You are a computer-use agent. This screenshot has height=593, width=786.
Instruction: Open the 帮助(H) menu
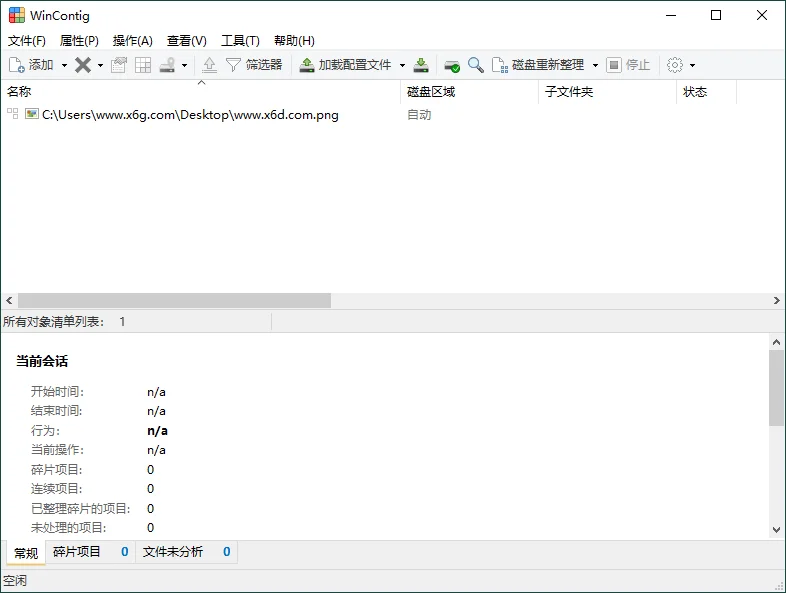[294, 41]
